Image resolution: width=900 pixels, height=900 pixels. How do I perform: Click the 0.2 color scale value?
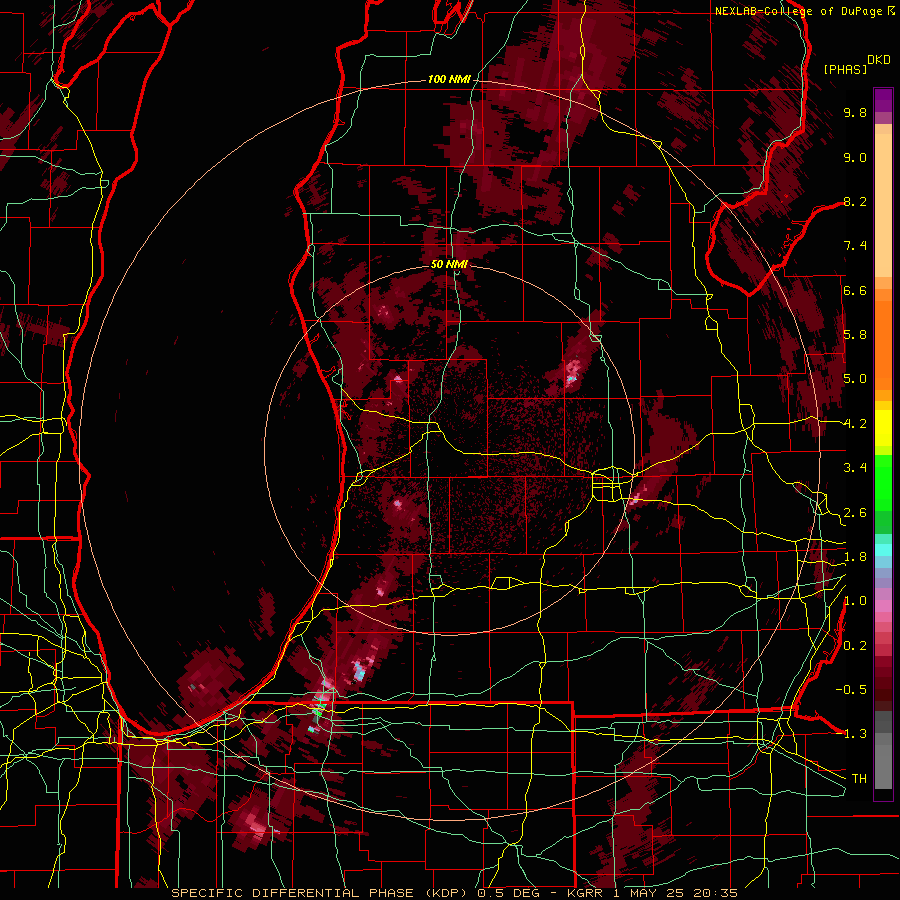pos(855,646)
